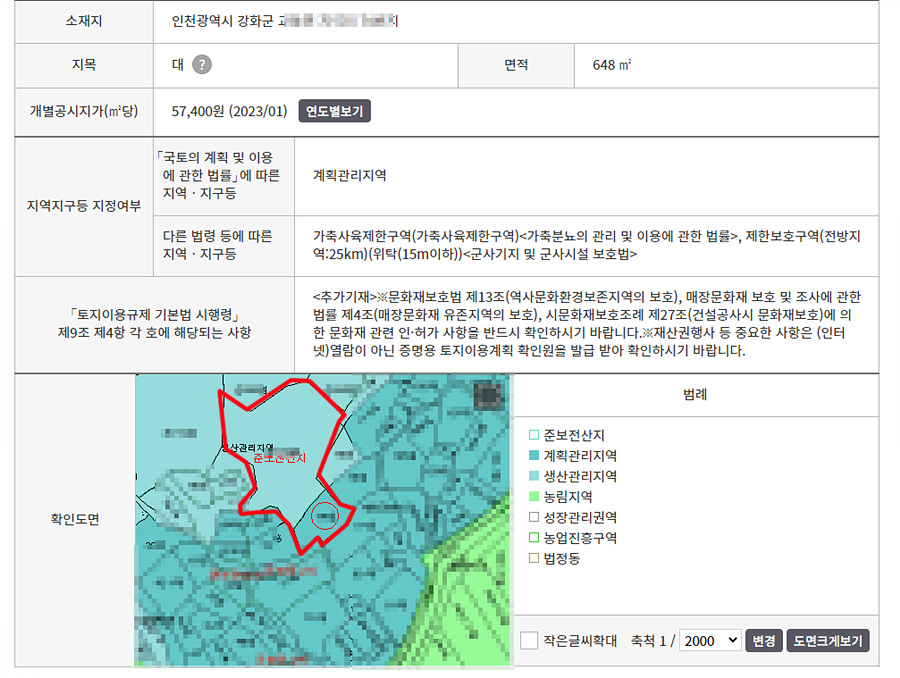This screenshot has width=900, height=678.
Task: Click the help question mark beside 지목
Action: click(x=202, y=65)
